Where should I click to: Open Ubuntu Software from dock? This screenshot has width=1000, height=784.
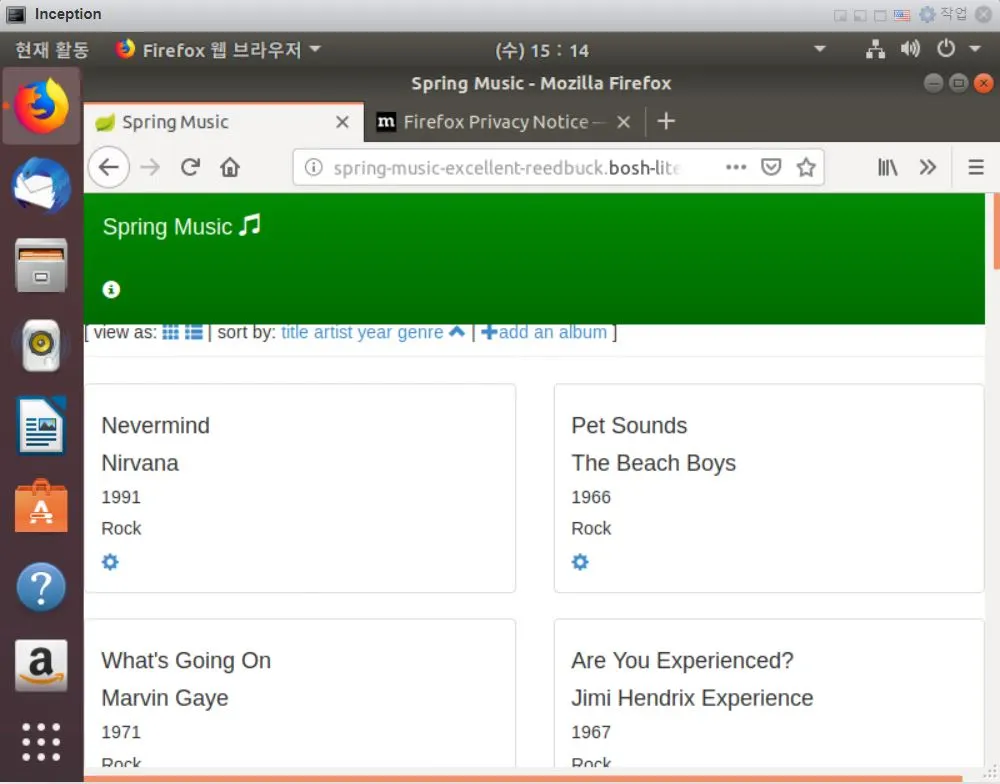pyautogui.click(x=41, y=506)
